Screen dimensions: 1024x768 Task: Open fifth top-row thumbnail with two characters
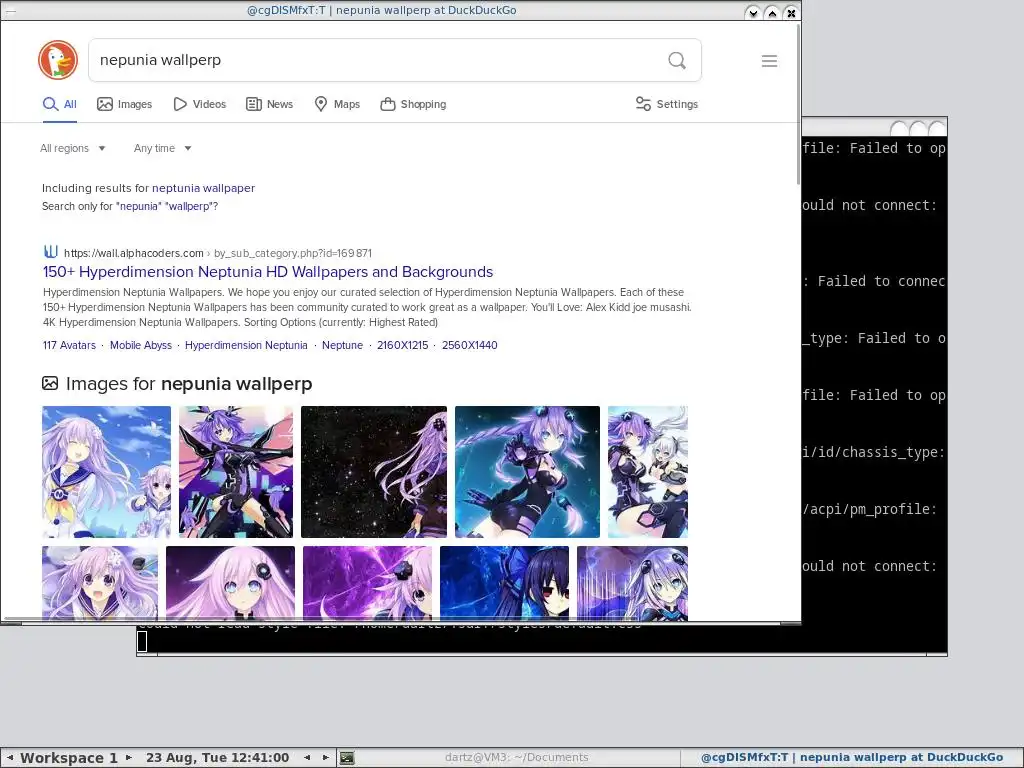(648, 472)
